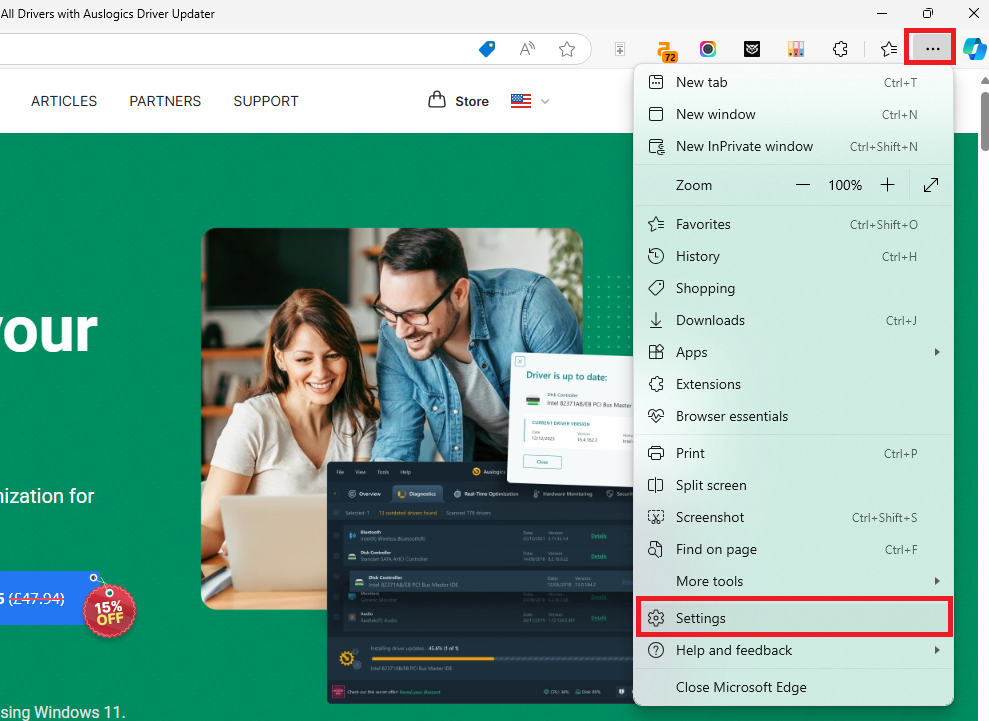Image resolution: width=989 pixels, height=721 pixels.
Task: Click the Browser essentials heart icon
Action: [x=656, y=416]
